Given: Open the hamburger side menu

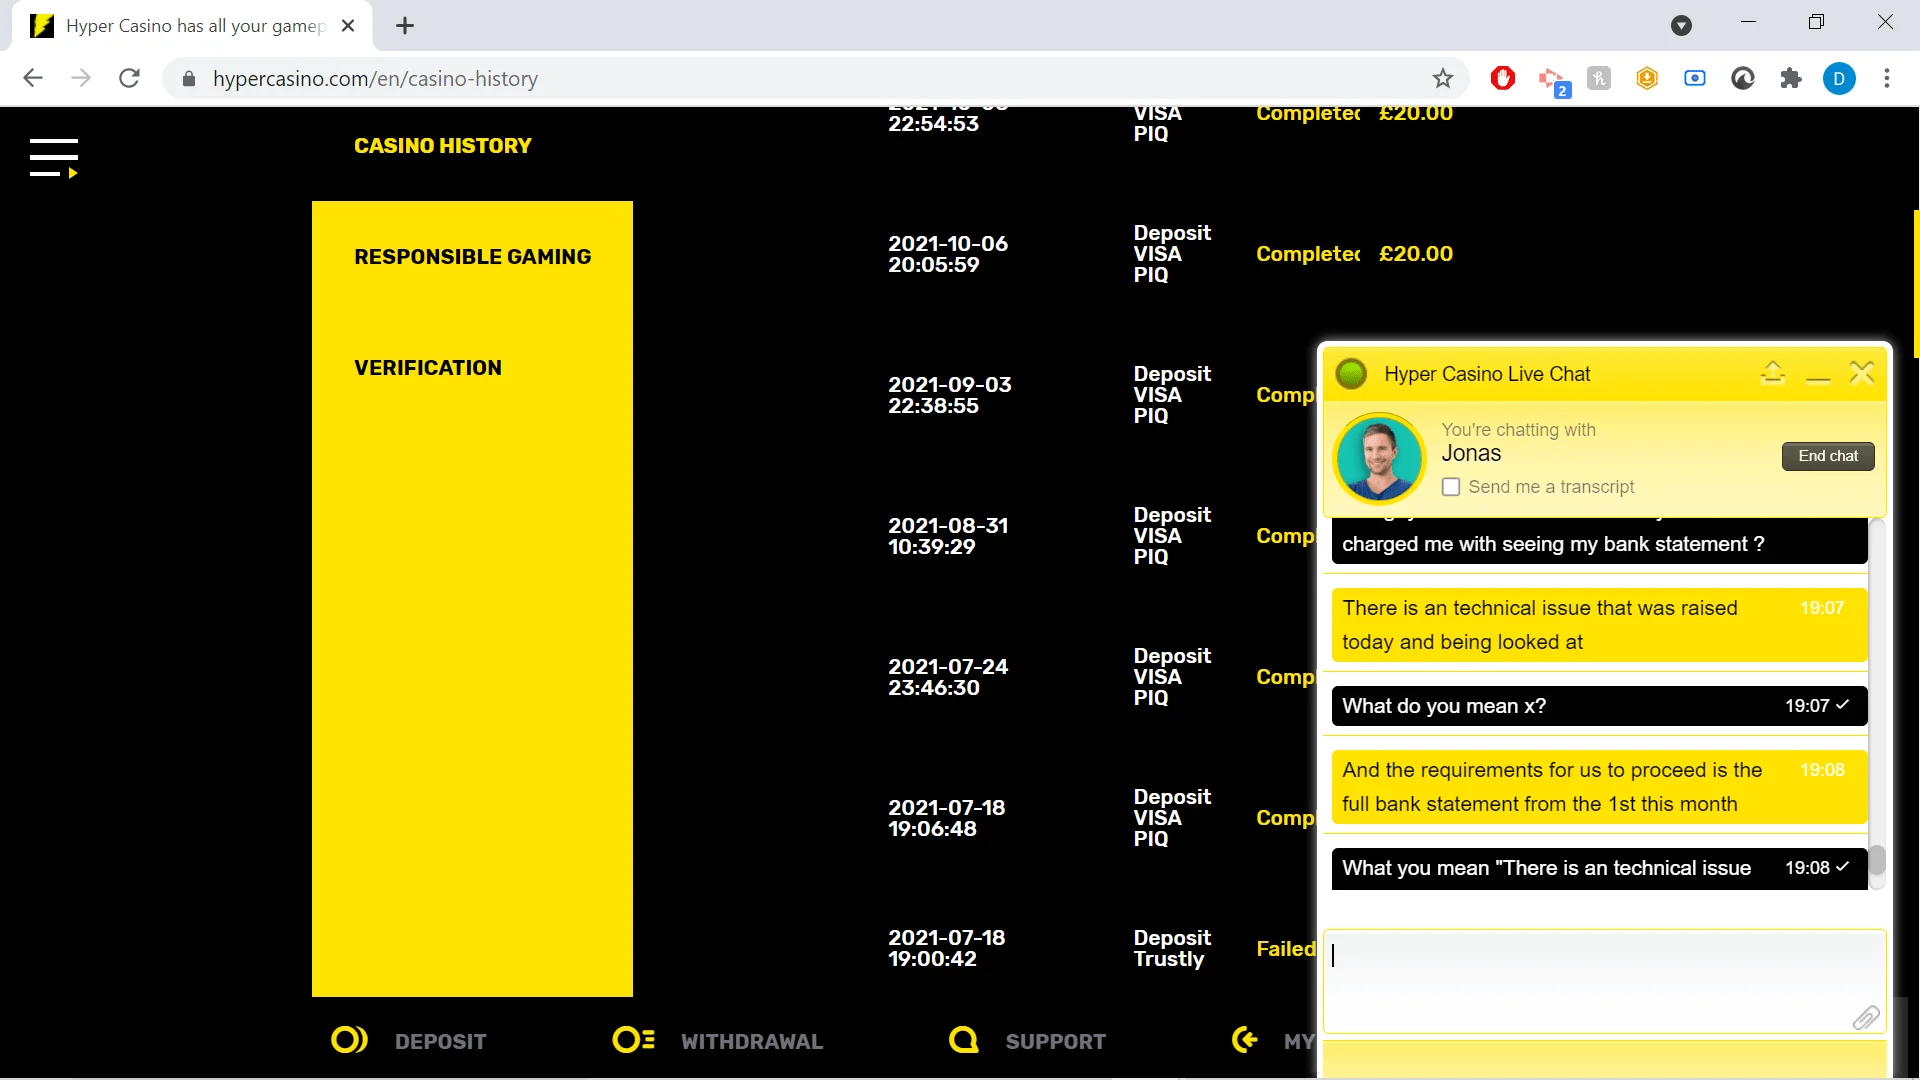Looking at the screenshot, I should [54, 158].
